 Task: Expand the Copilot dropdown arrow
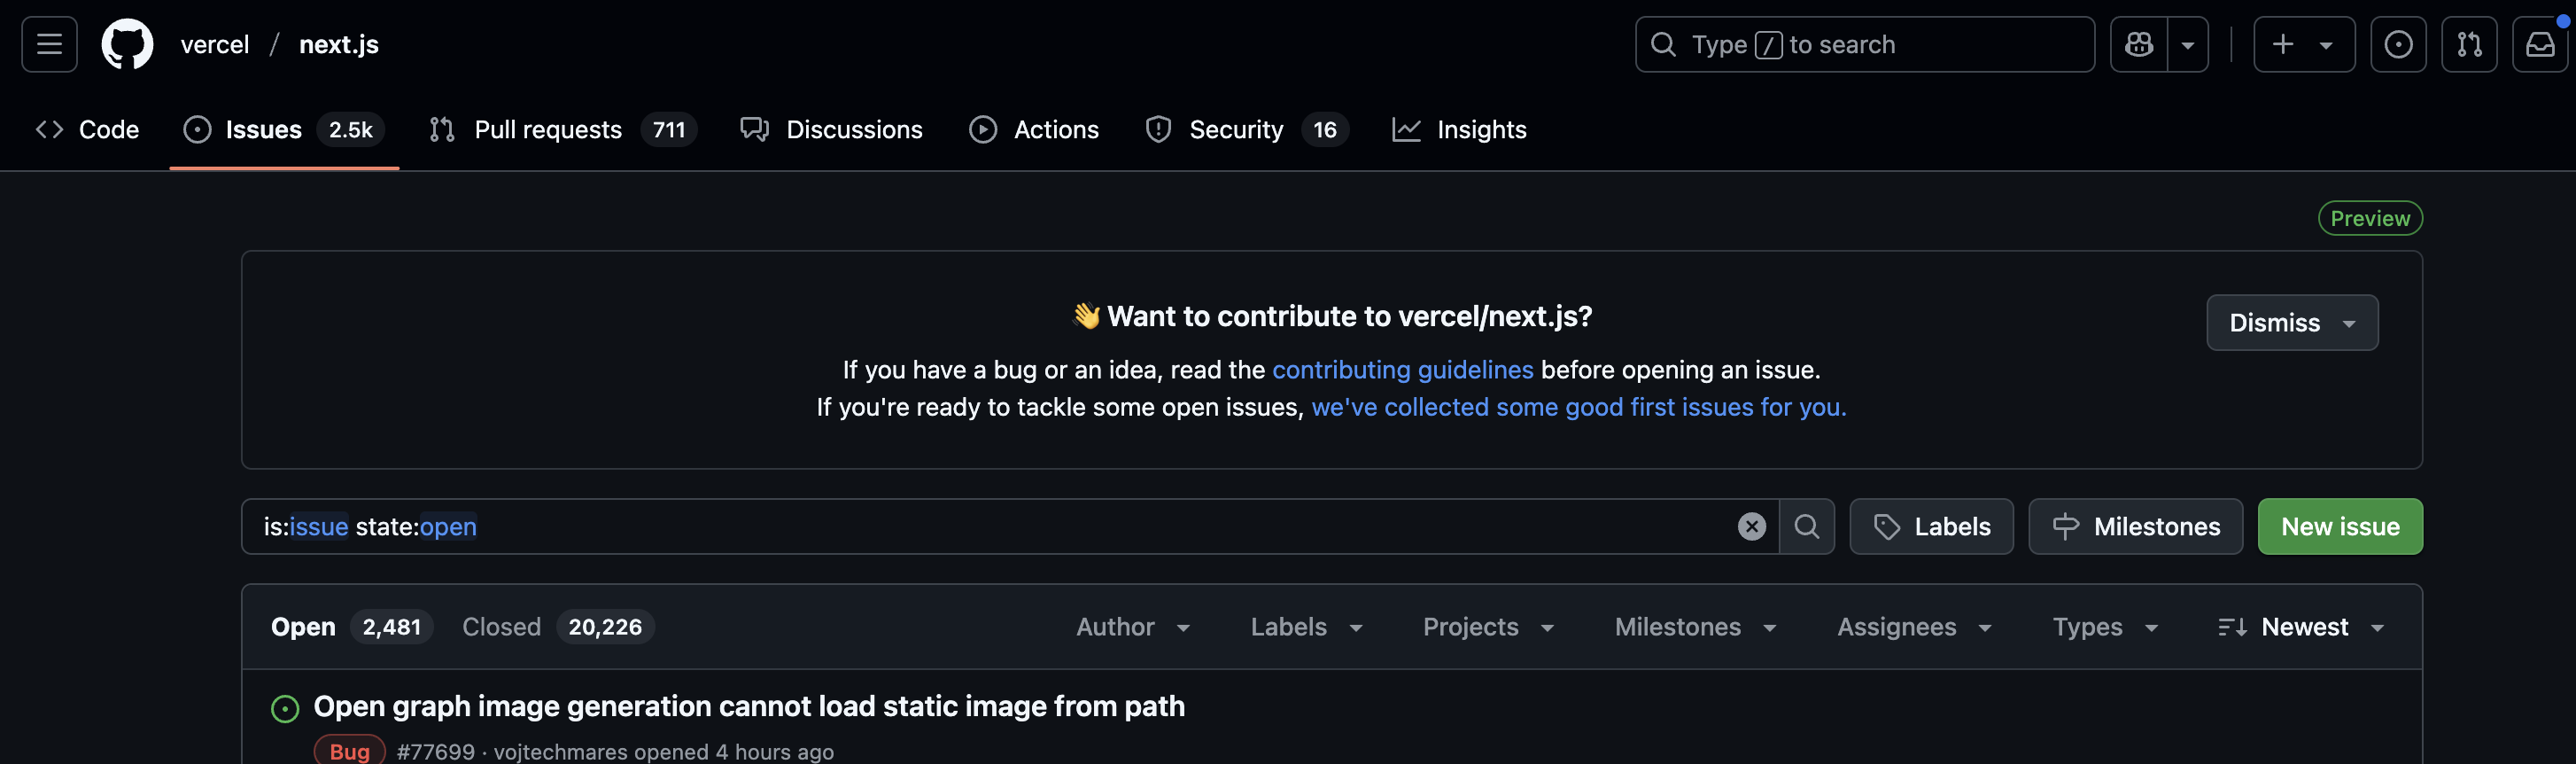pyautogui.click(x=2188, y=44)
